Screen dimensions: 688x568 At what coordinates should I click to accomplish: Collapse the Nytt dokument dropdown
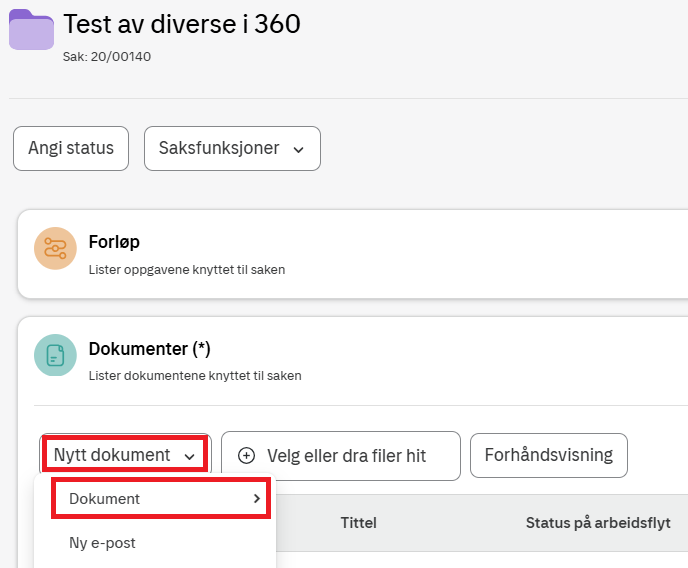(125, 455)
